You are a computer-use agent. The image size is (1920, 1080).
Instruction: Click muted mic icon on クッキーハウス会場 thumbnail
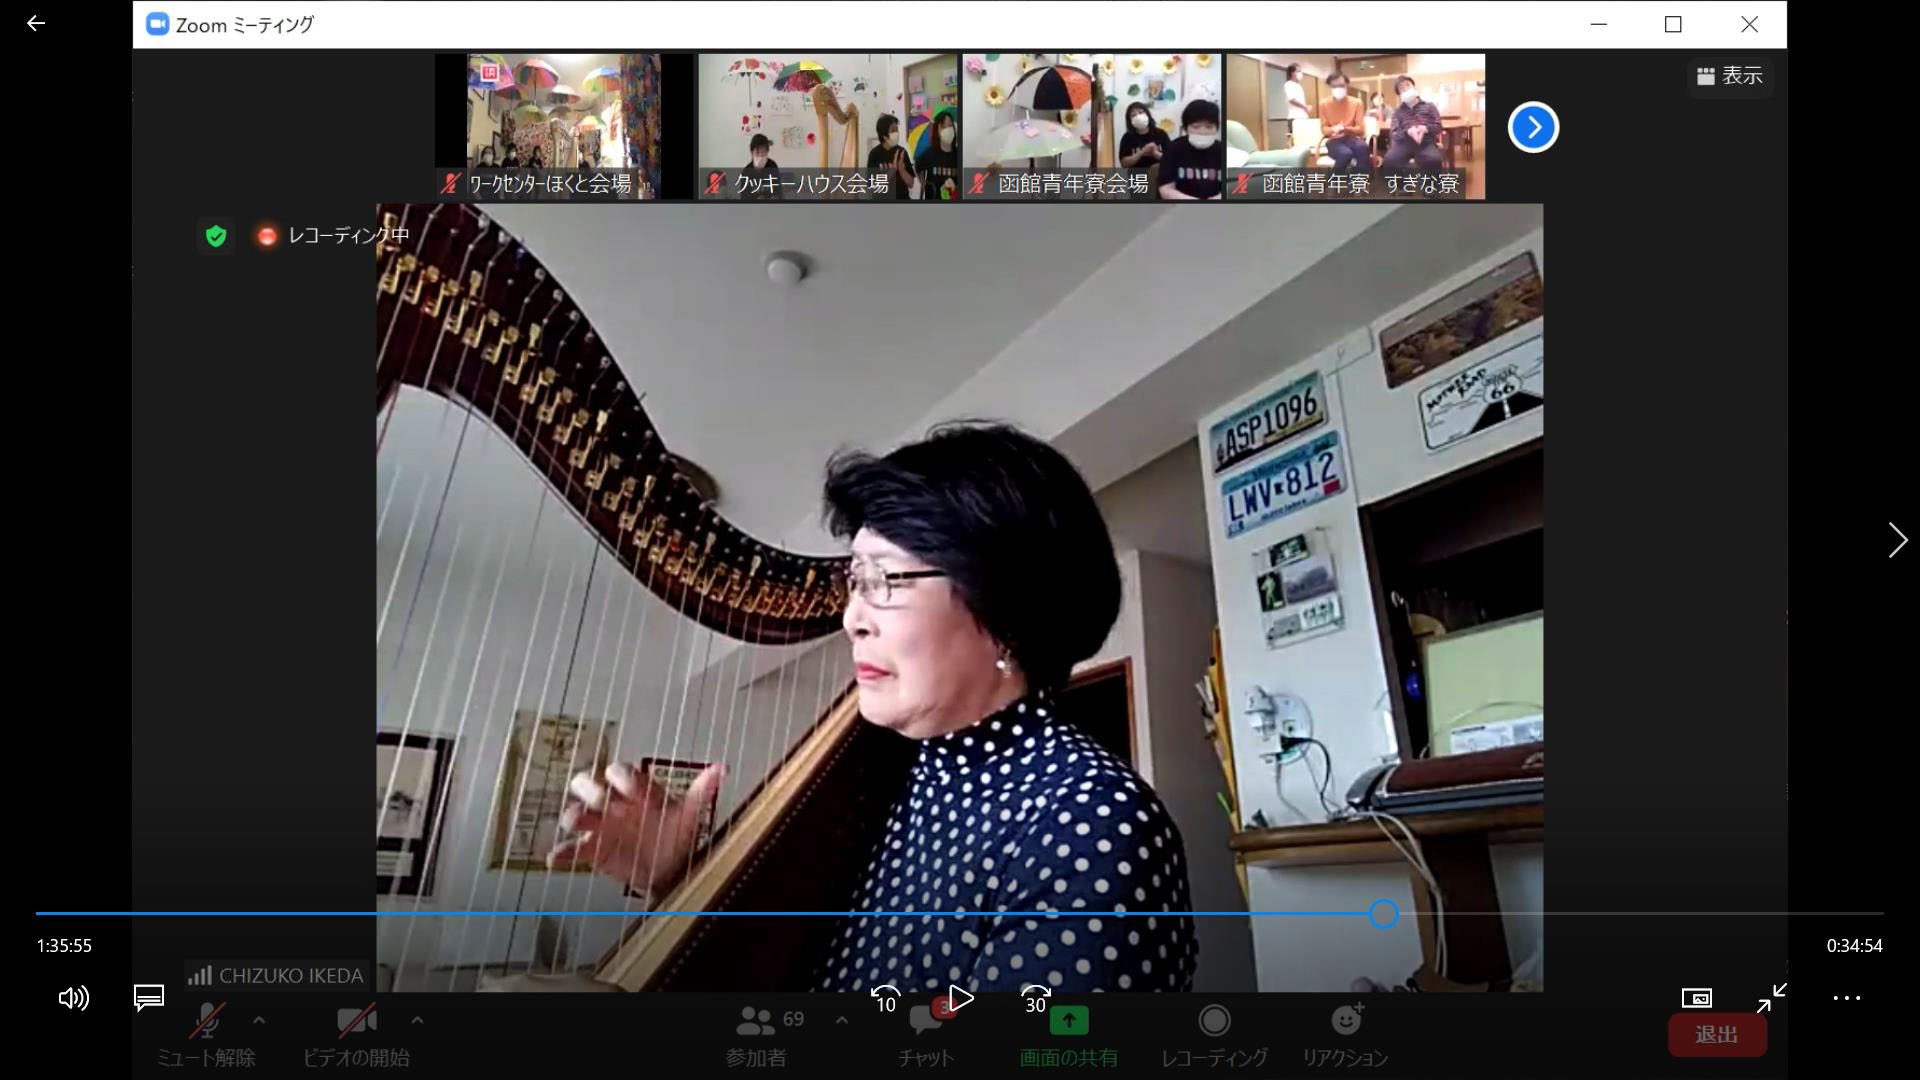pyautogui.click(x=714, y=183)
